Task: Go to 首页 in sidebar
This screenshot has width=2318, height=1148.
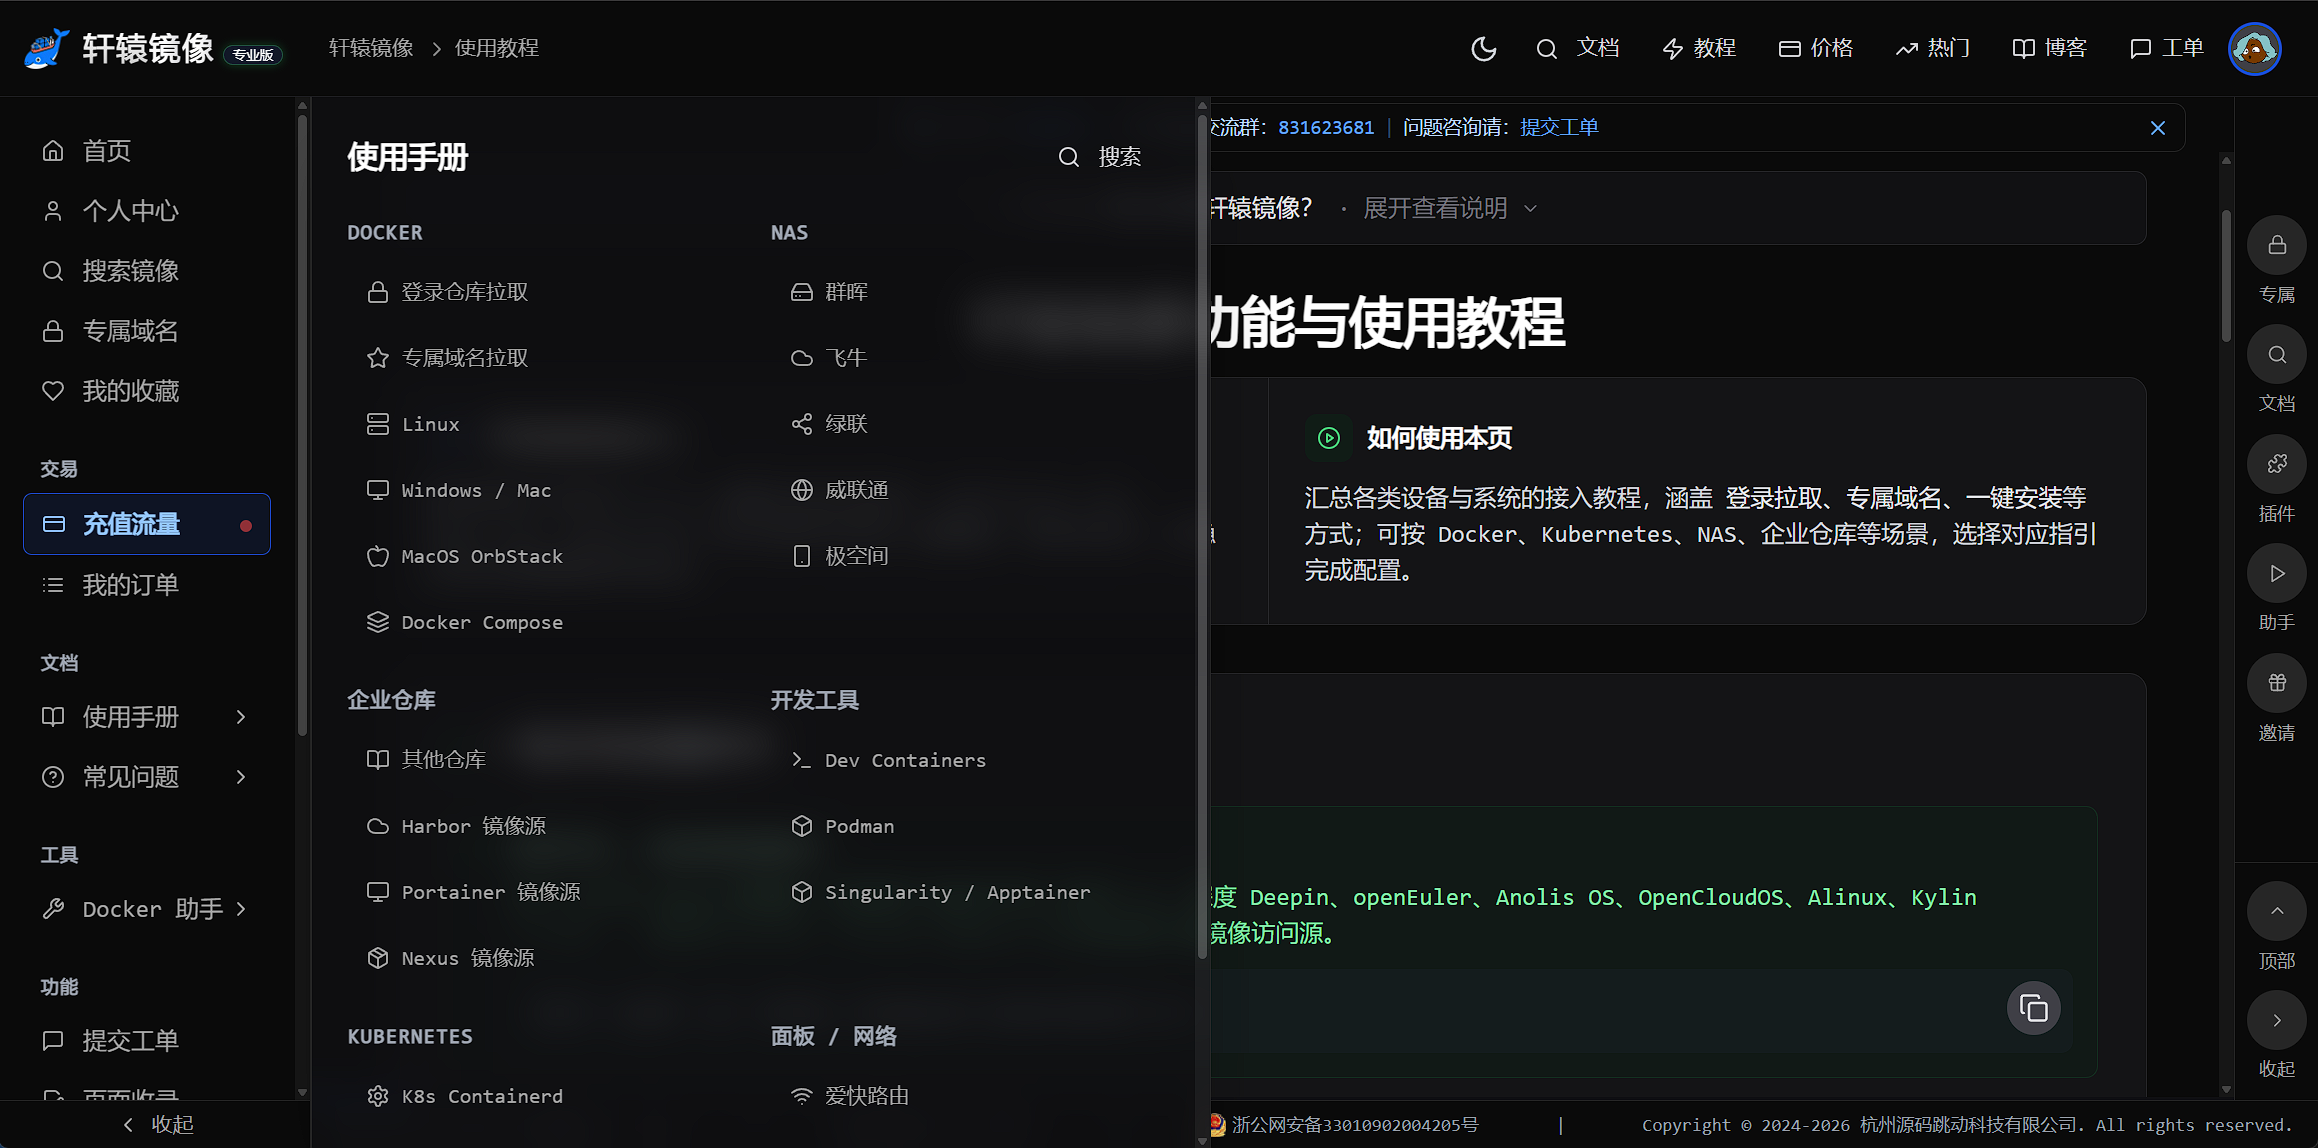Action: [x=147, y=151]
